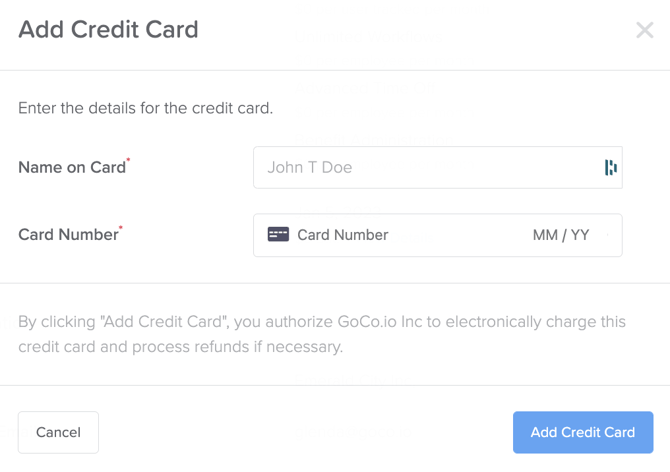
Task: Click the credit card icon in card field
Action: pos(278,235)
